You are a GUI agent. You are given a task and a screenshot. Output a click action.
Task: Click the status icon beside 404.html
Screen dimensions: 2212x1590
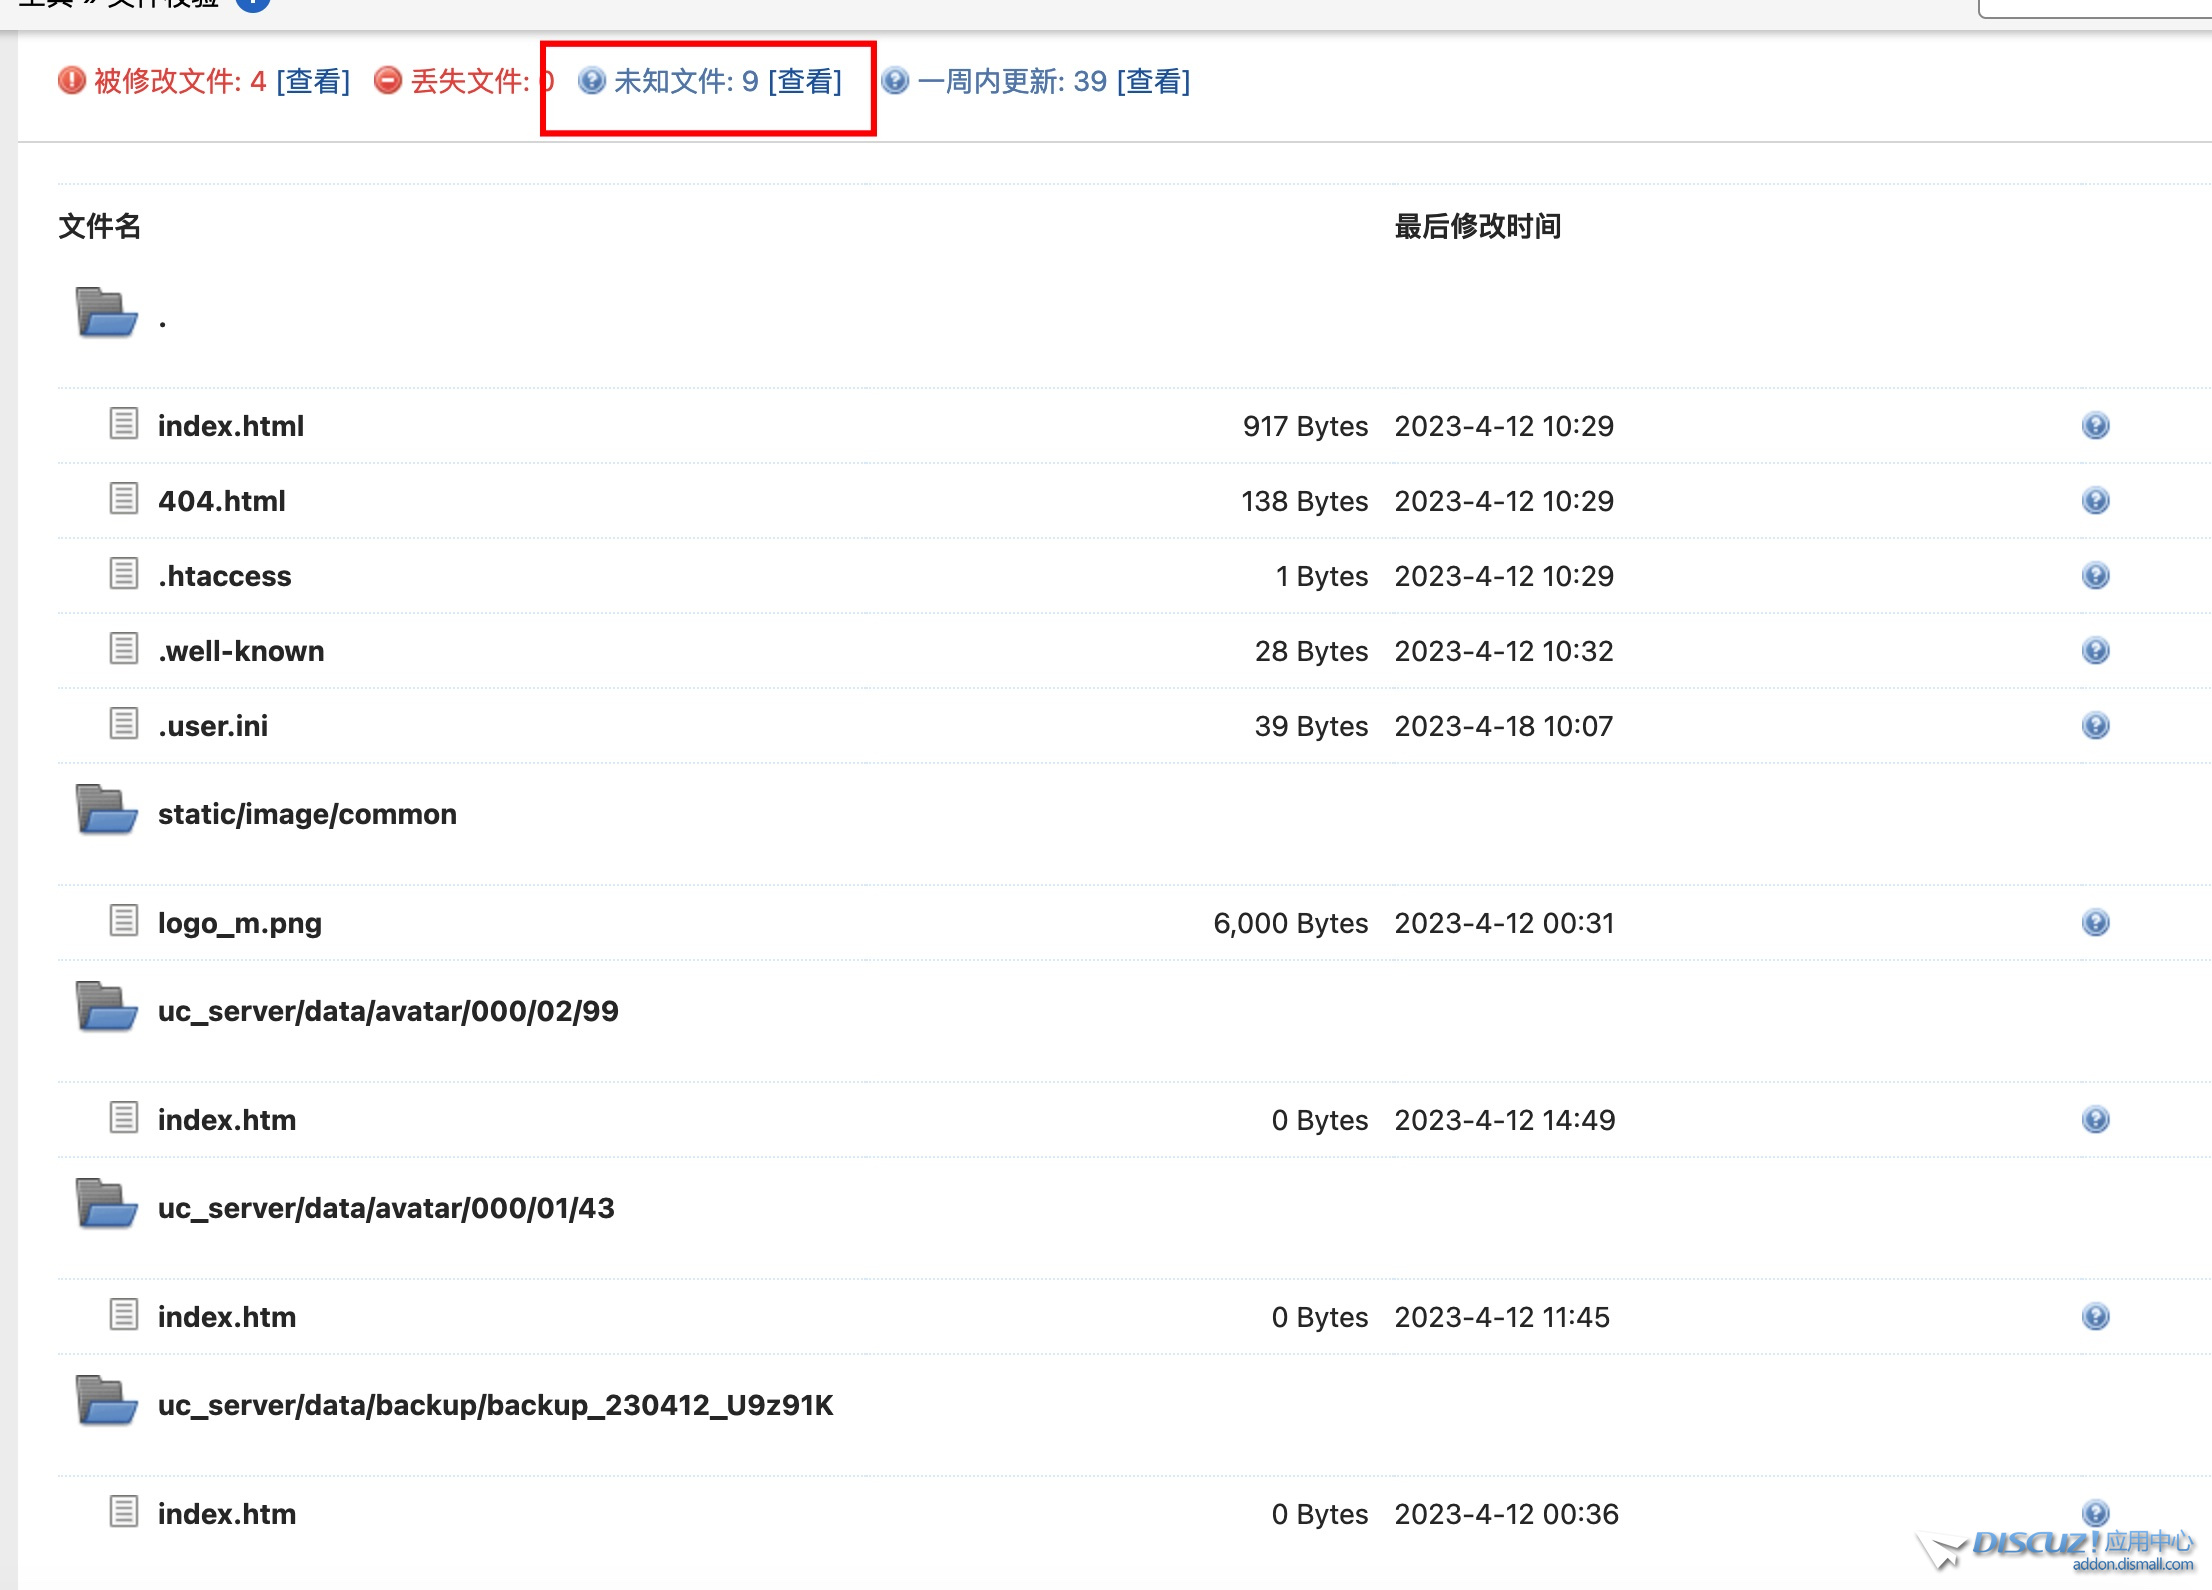coord(2095,501)
